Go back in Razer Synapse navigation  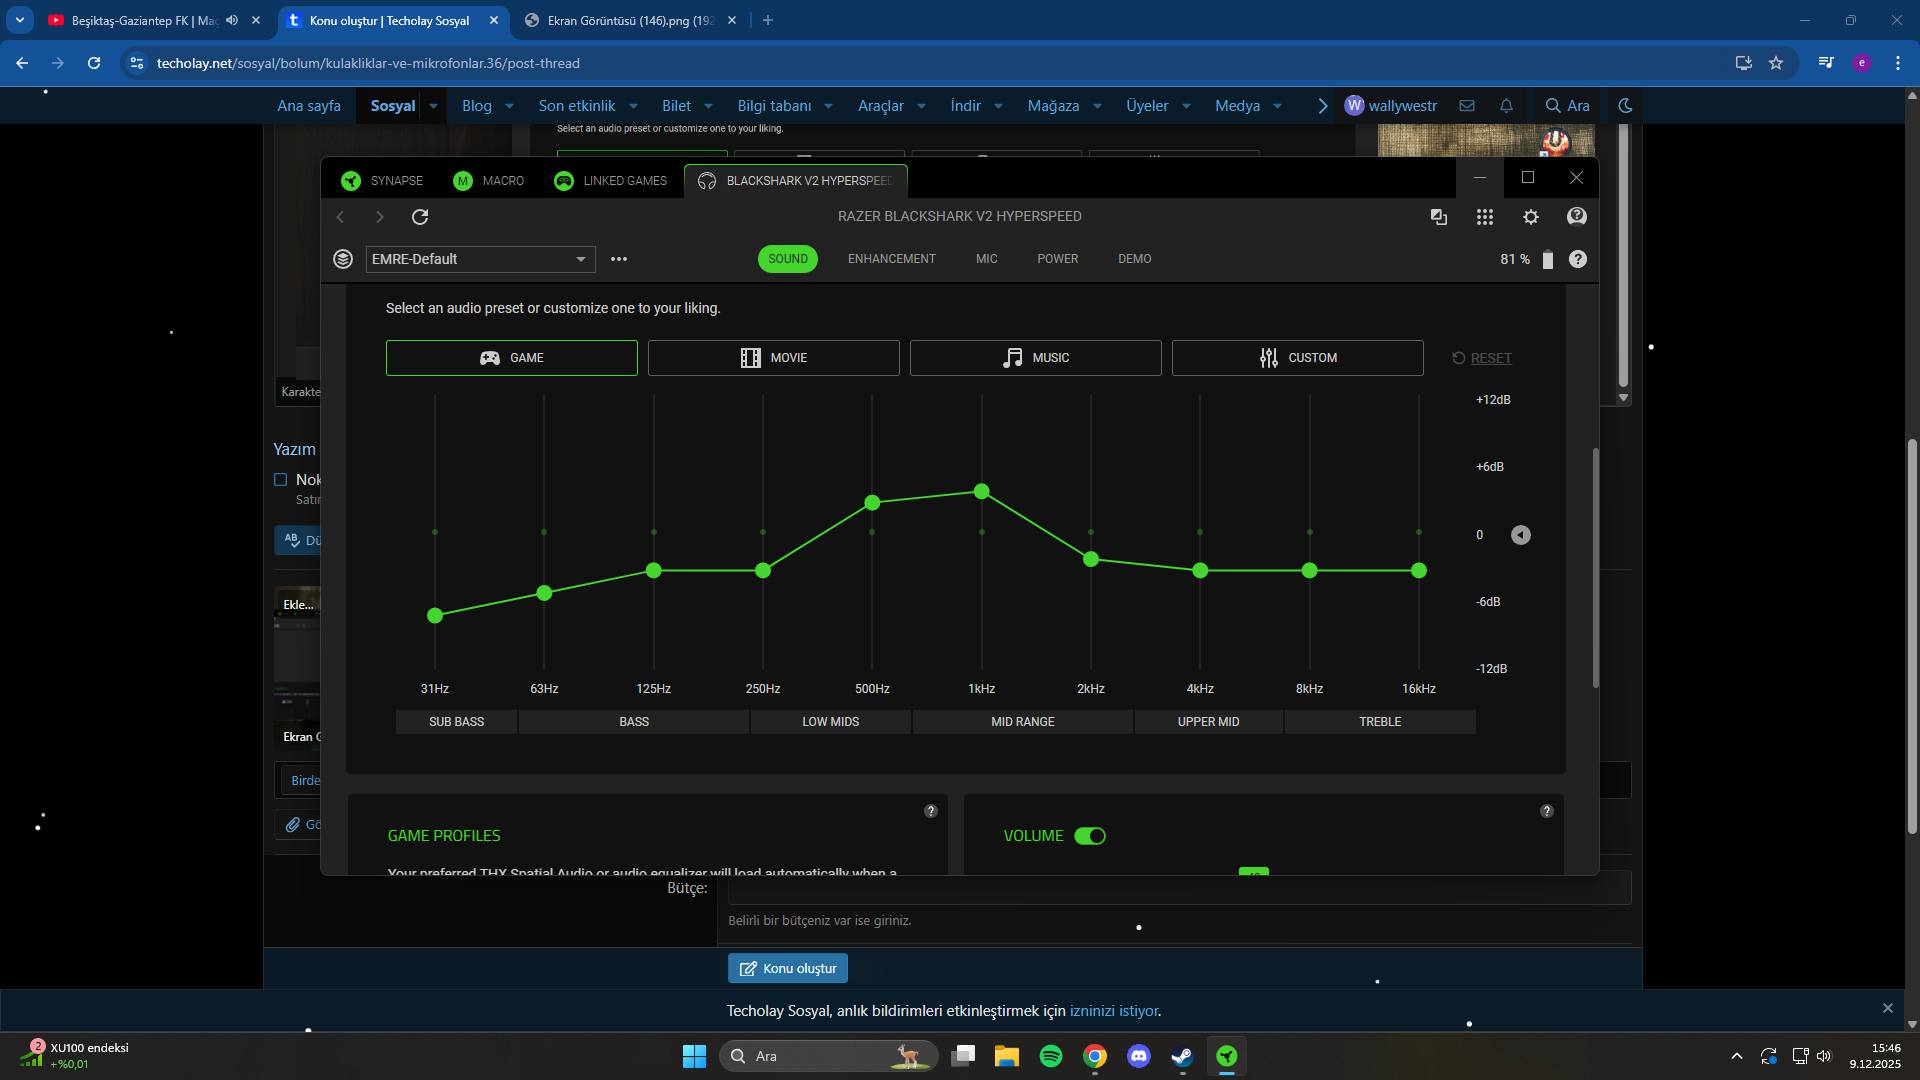tap(341, 217)
